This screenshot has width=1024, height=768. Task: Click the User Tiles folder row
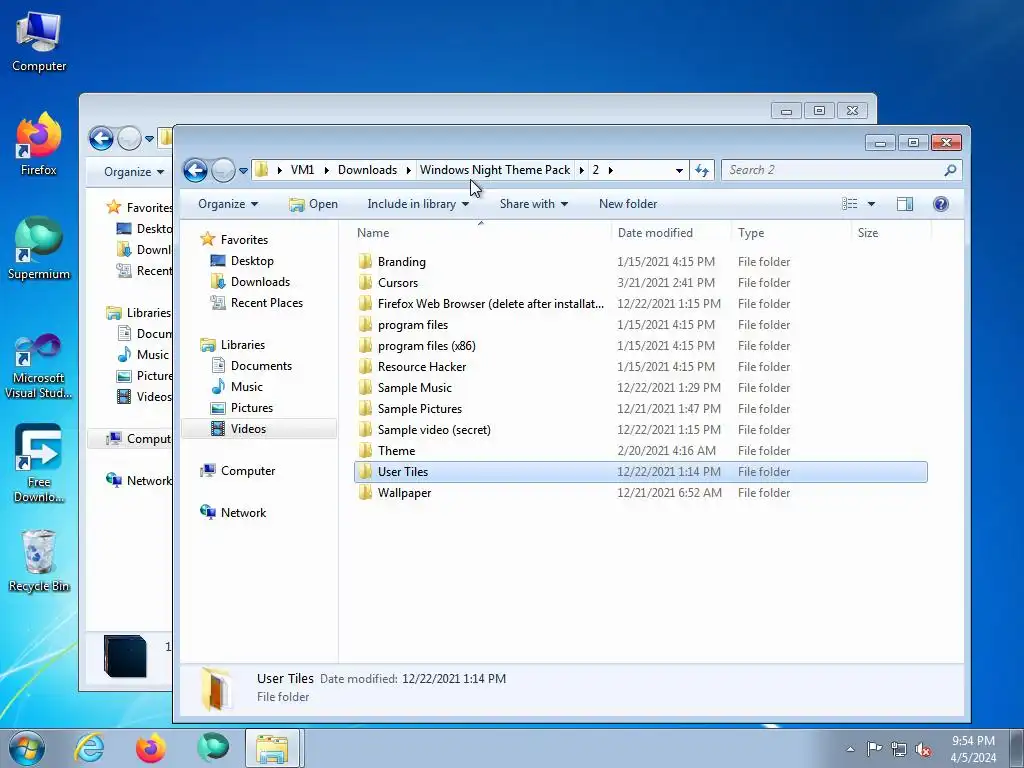(x=641, y=472)
